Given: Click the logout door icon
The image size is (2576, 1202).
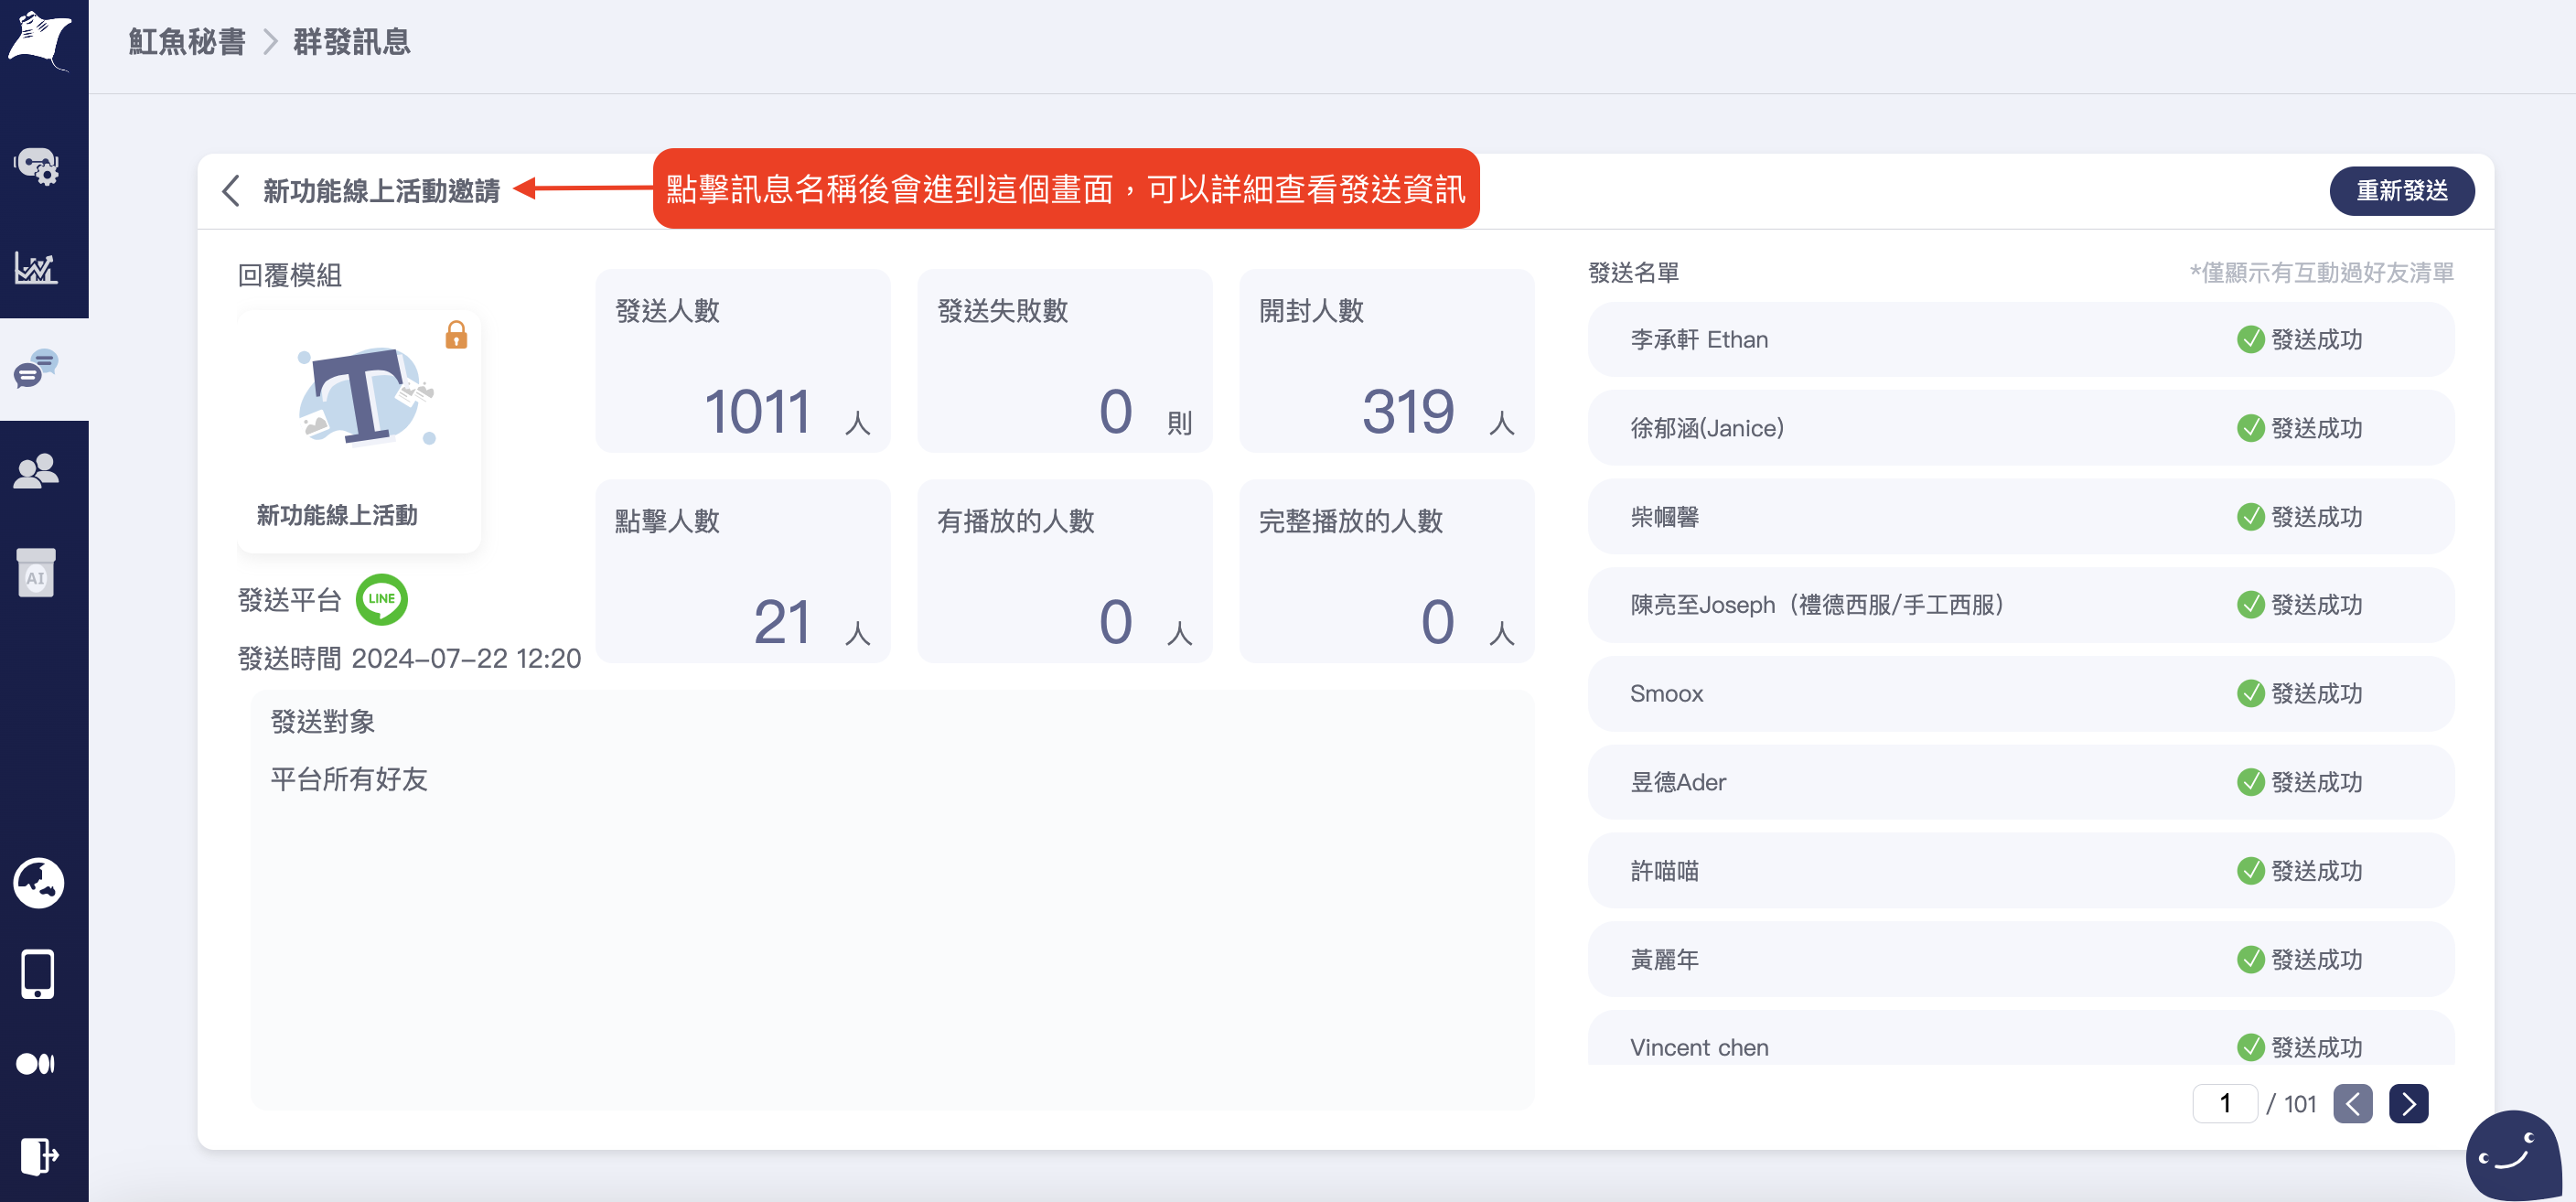Looking at the screenshot, I should click(39, 1156).
